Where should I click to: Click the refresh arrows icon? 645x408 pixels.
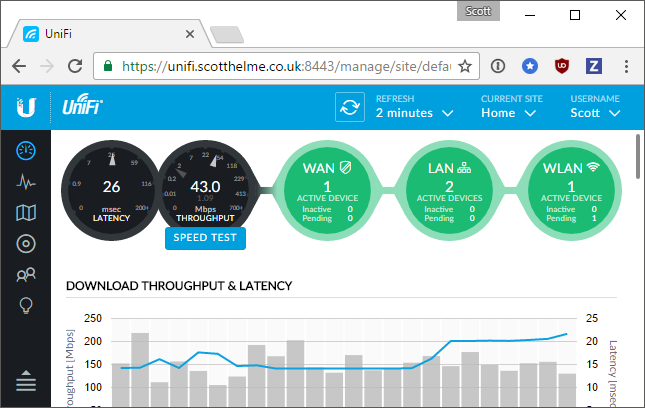(x=350, y=106)
